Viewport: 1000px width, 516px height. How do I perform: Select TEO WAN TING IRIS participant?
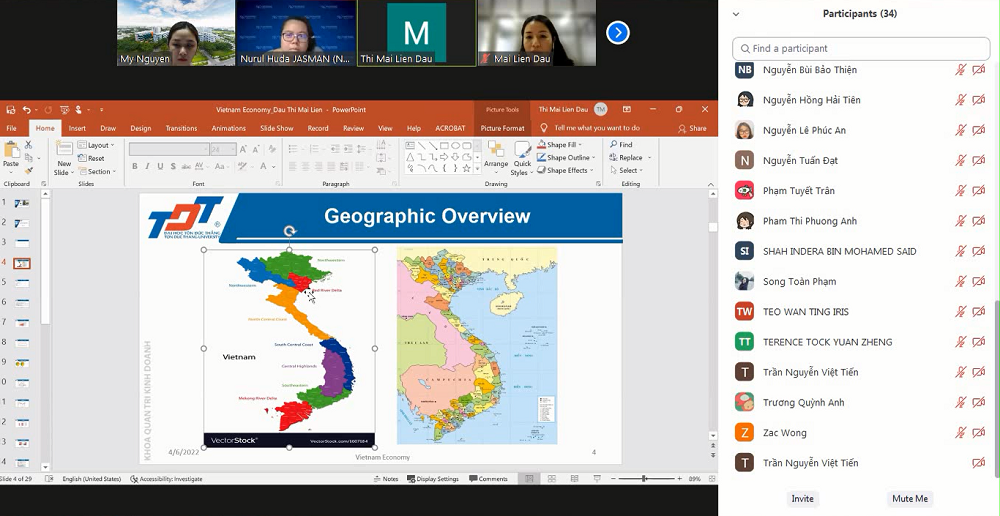(x=861, y=311)
